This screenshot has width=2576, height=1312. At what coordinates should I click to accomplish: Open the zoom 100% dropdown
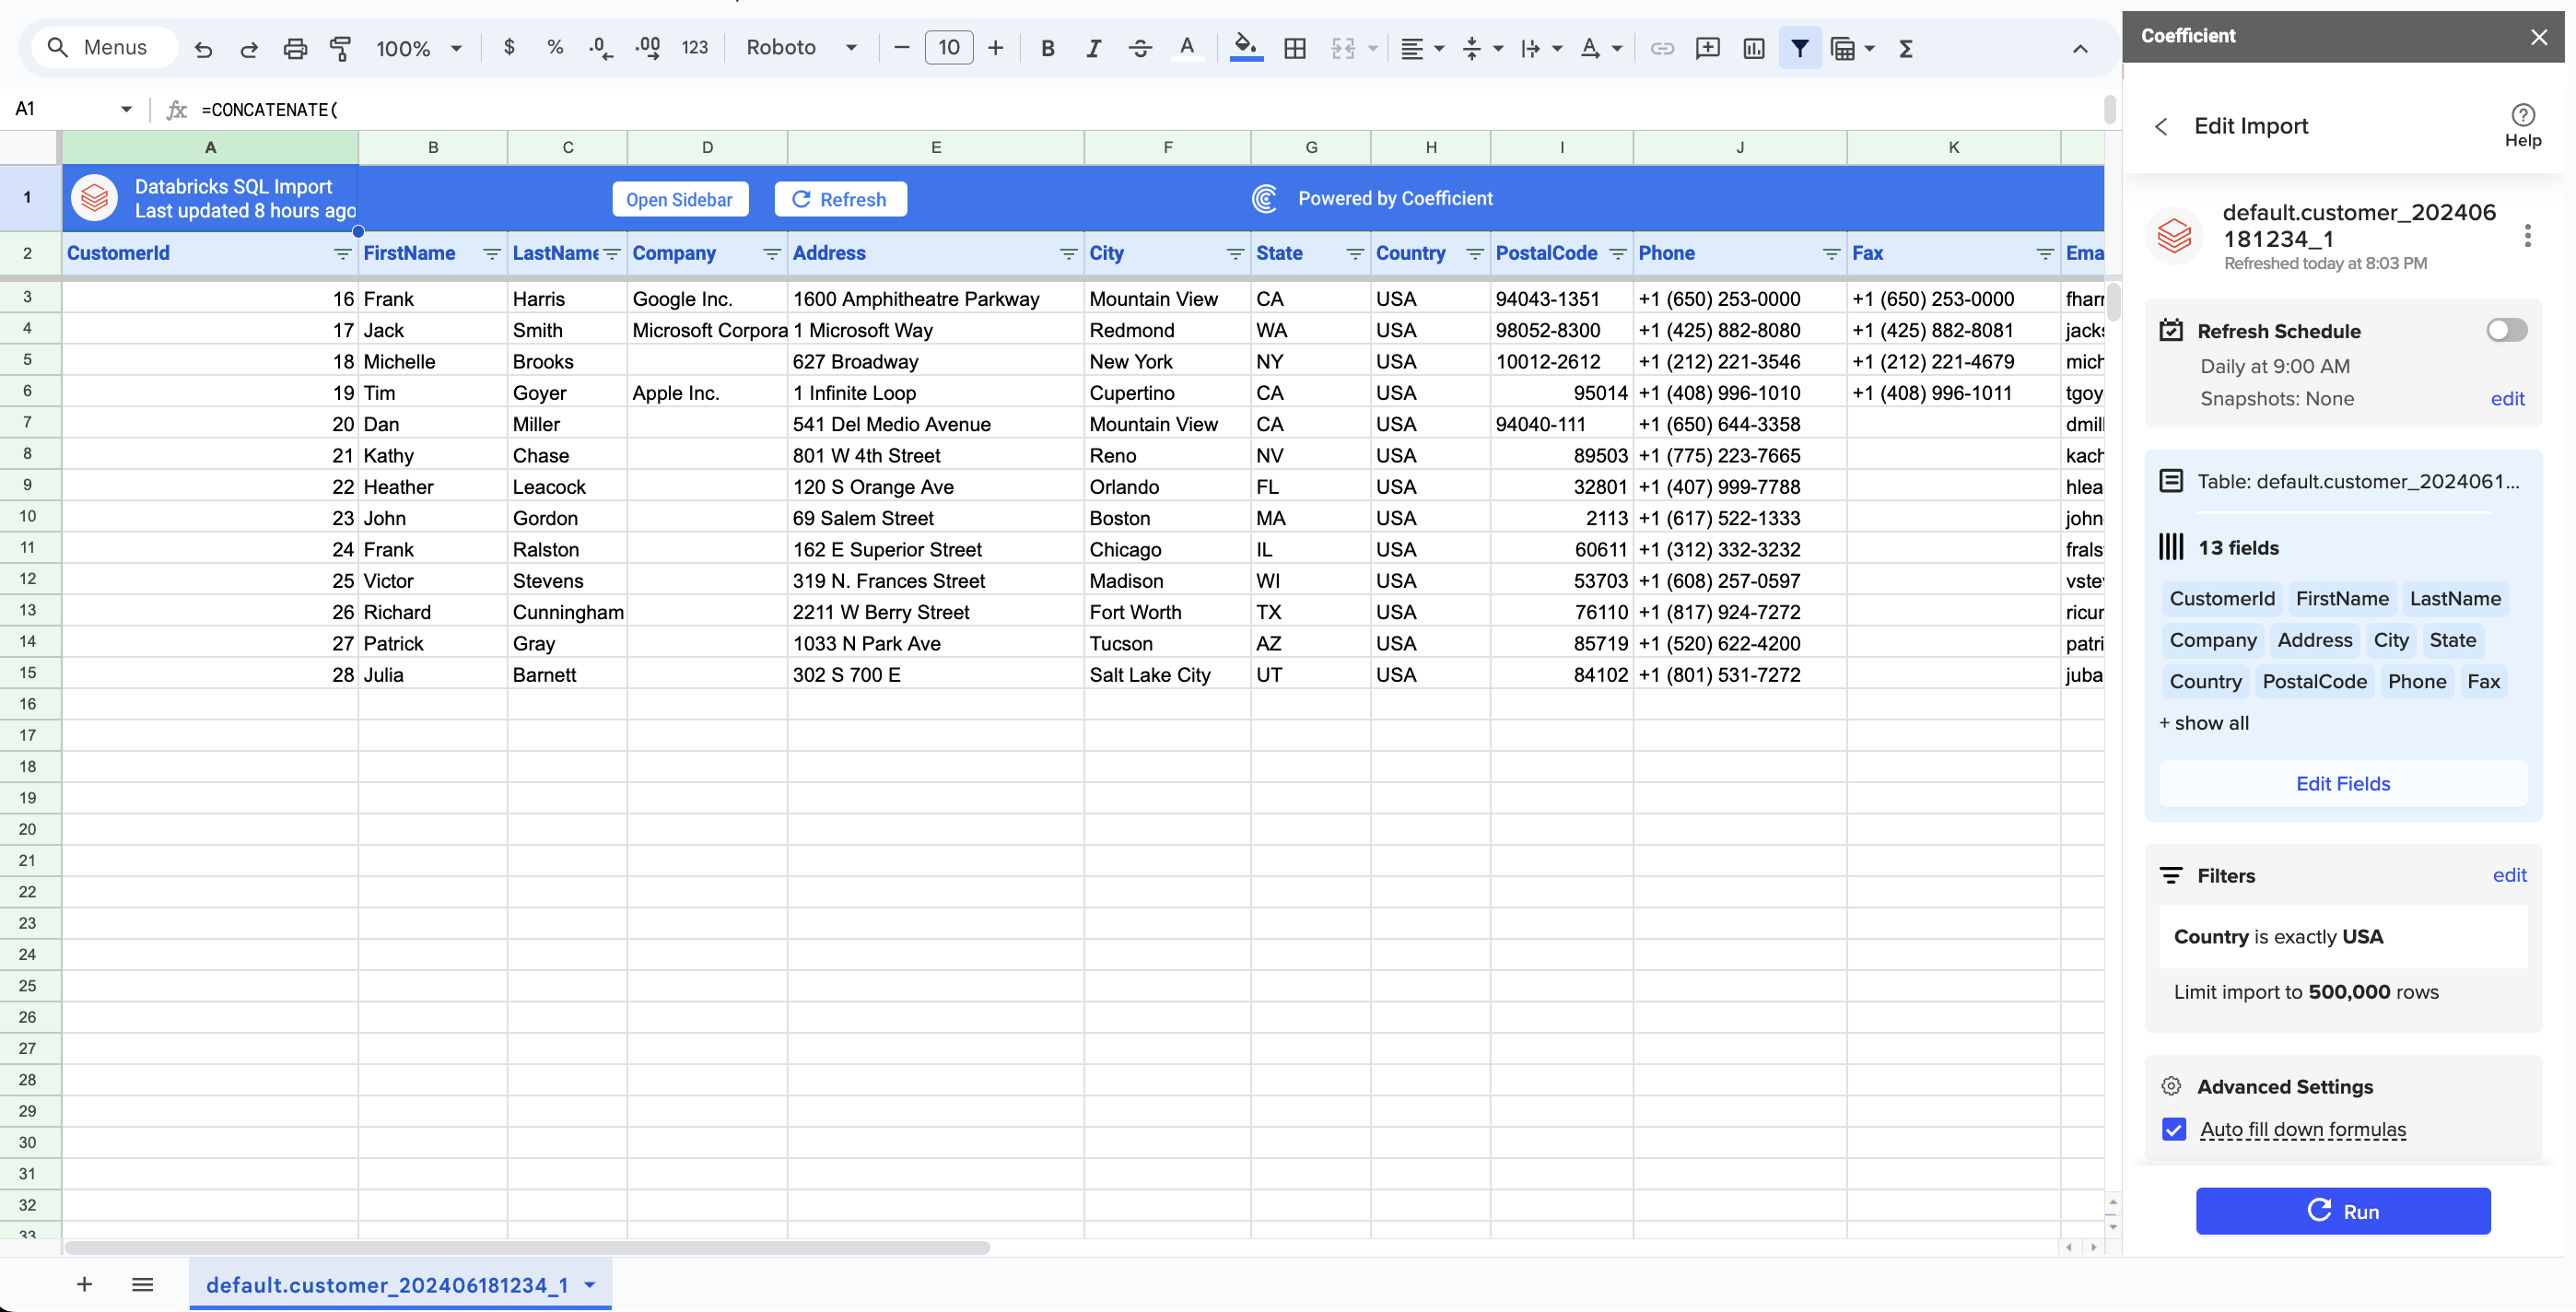click(418, 48)
